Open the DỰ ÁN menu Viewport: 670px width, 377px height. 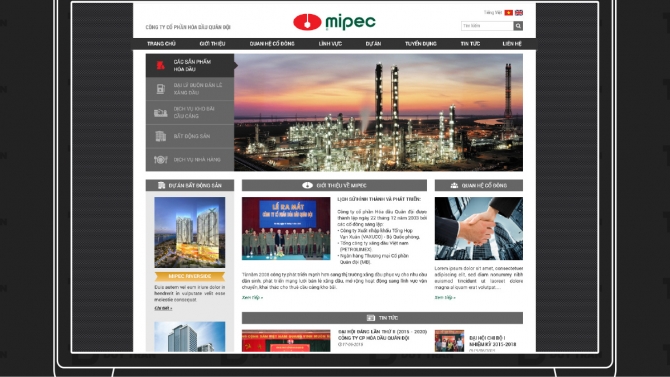click(373, 44)
